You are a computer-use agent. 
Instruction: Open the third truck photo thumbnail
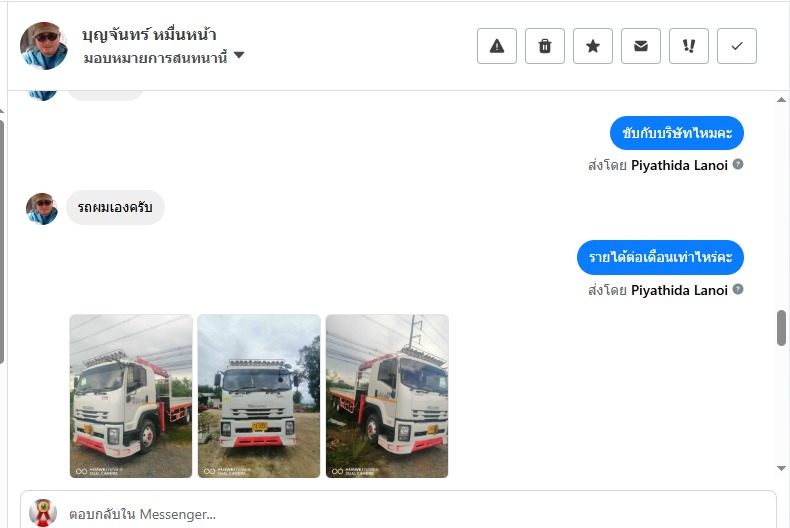click(x=387, y=396)
